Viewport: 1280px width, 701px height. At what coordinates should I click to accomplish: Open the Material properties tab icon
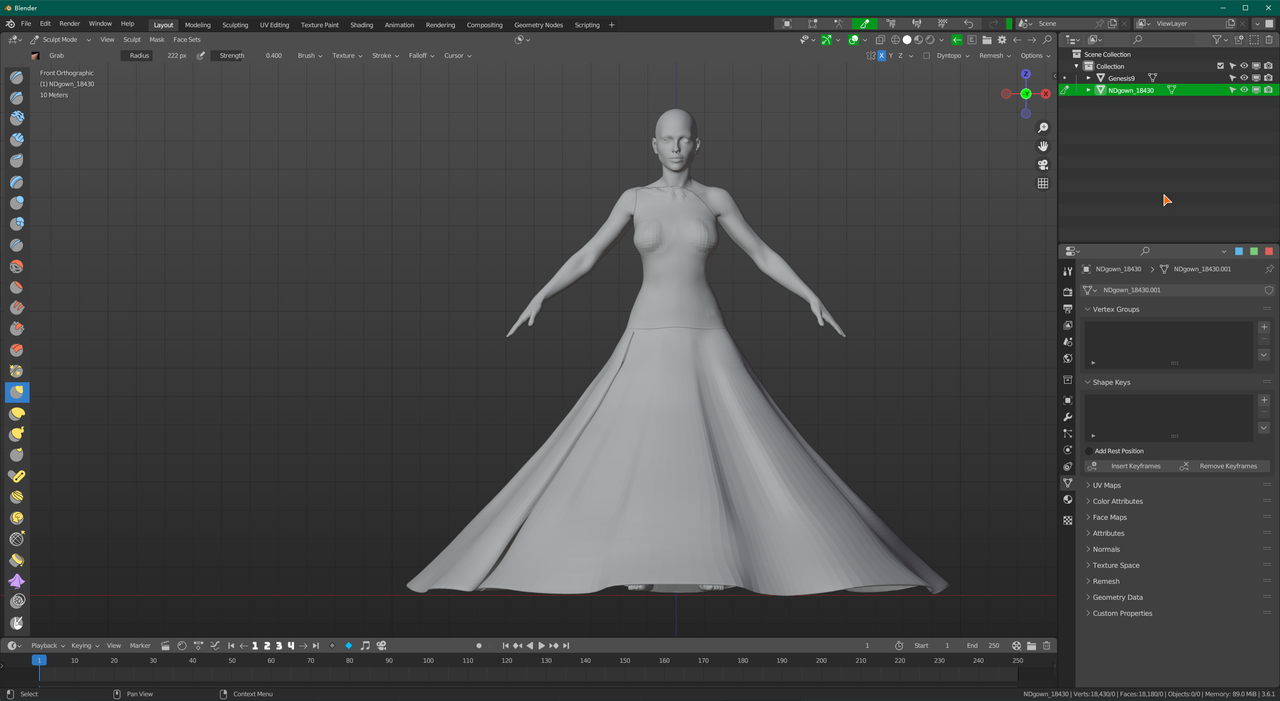coord(1068,500)
